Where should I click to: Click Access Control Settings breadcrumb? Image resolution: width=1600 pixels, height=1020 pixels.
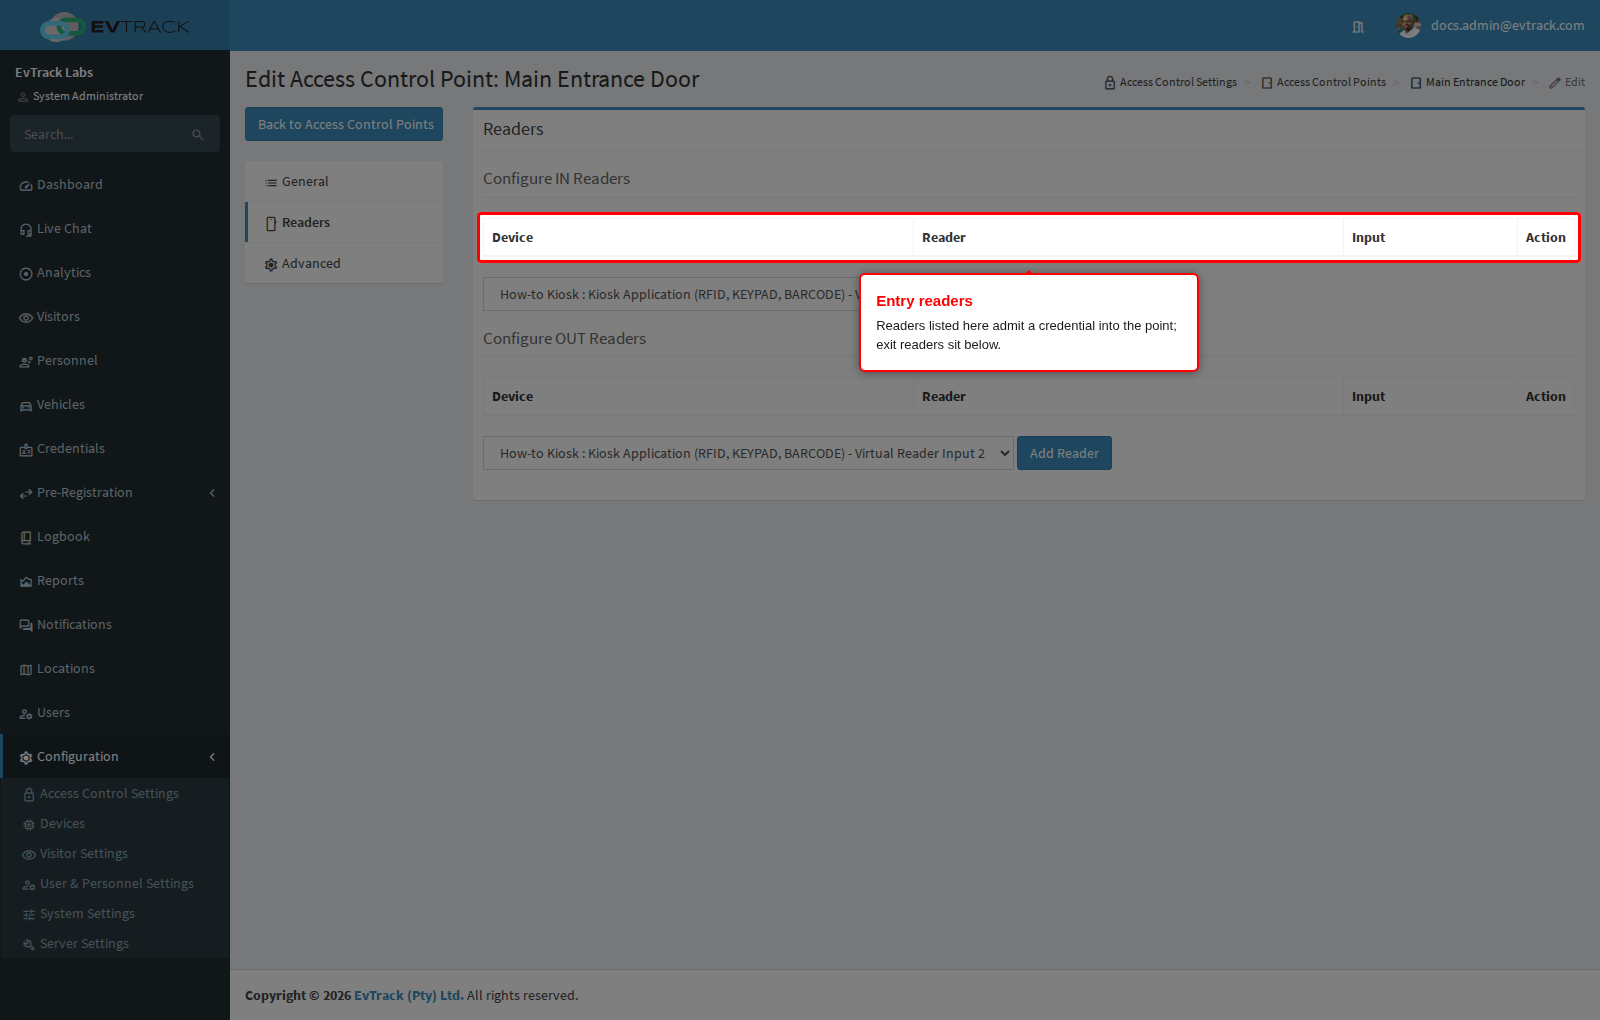click(x=1171, y=82)
